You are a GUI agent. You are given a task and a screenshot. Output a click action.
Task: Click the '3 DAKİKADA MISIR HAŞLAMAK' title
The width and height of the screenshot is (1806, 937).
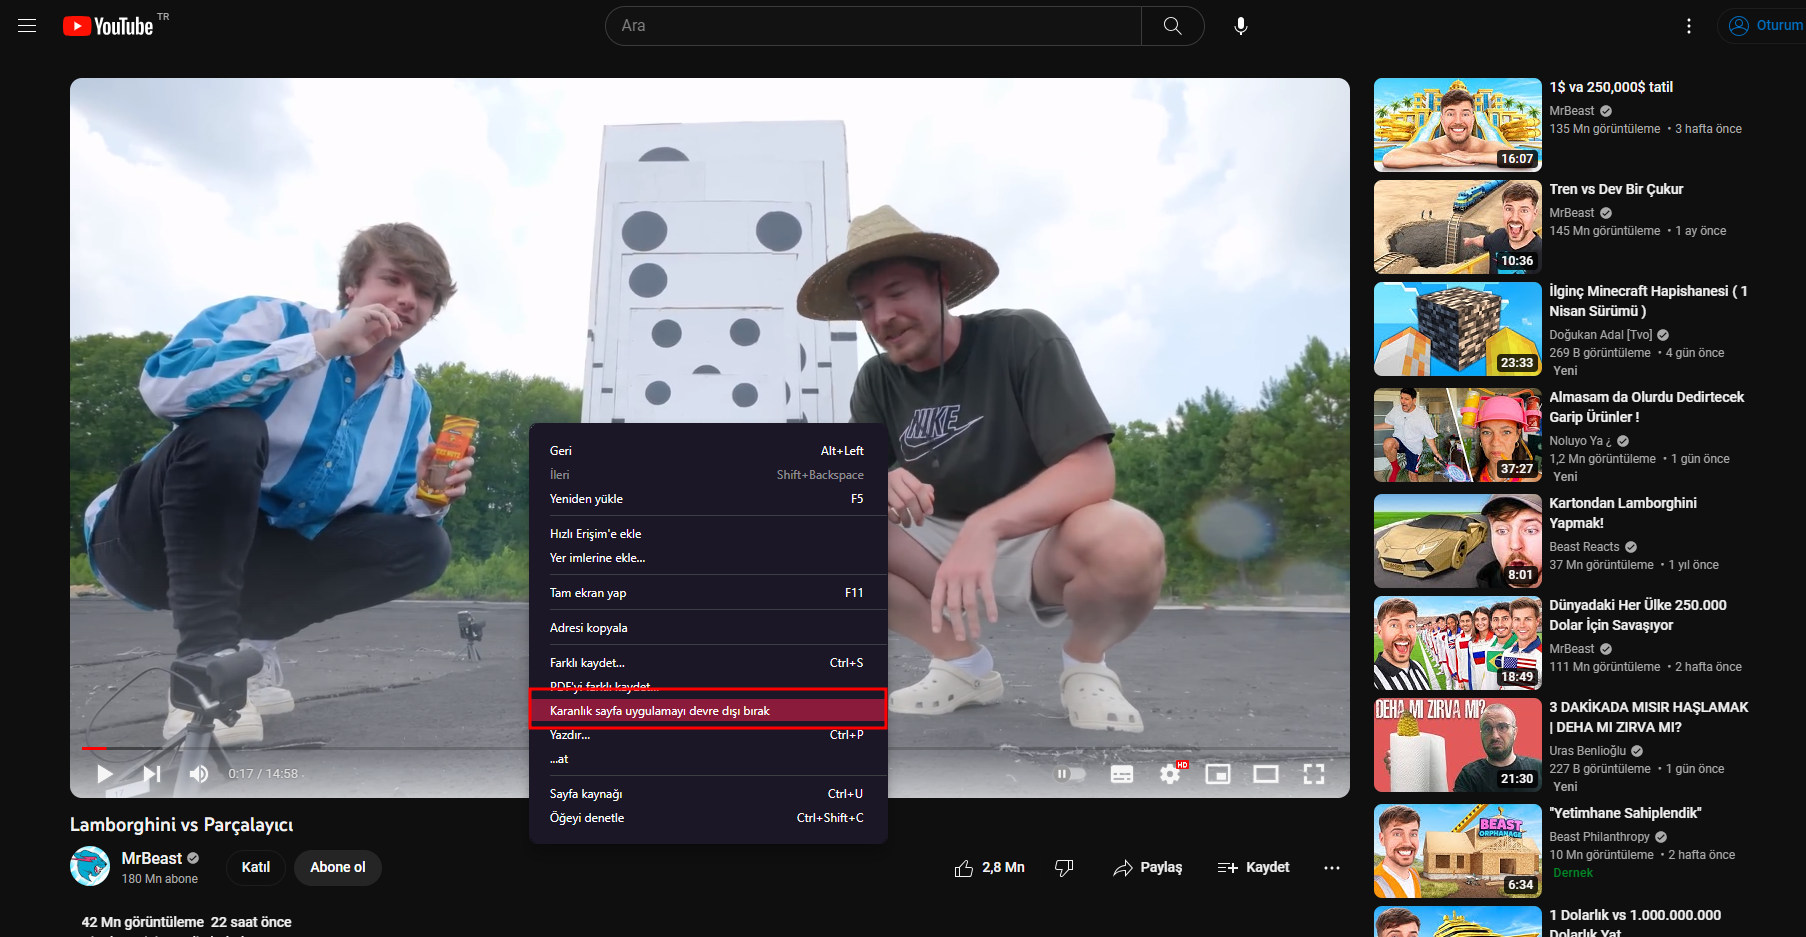(1649, 717)
